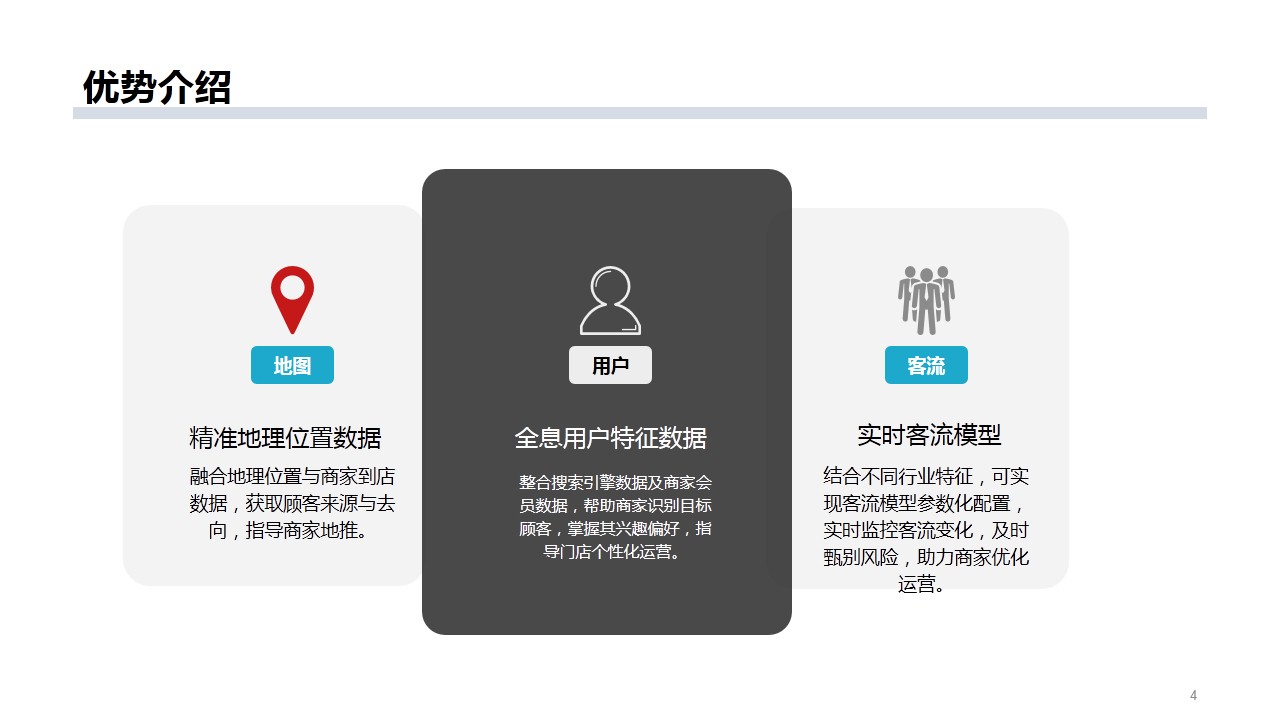Viewport: 1280px width, 720px height.
Task: Select the white 用户 label button
Action: pyautogui.click(x=610, y=365)
